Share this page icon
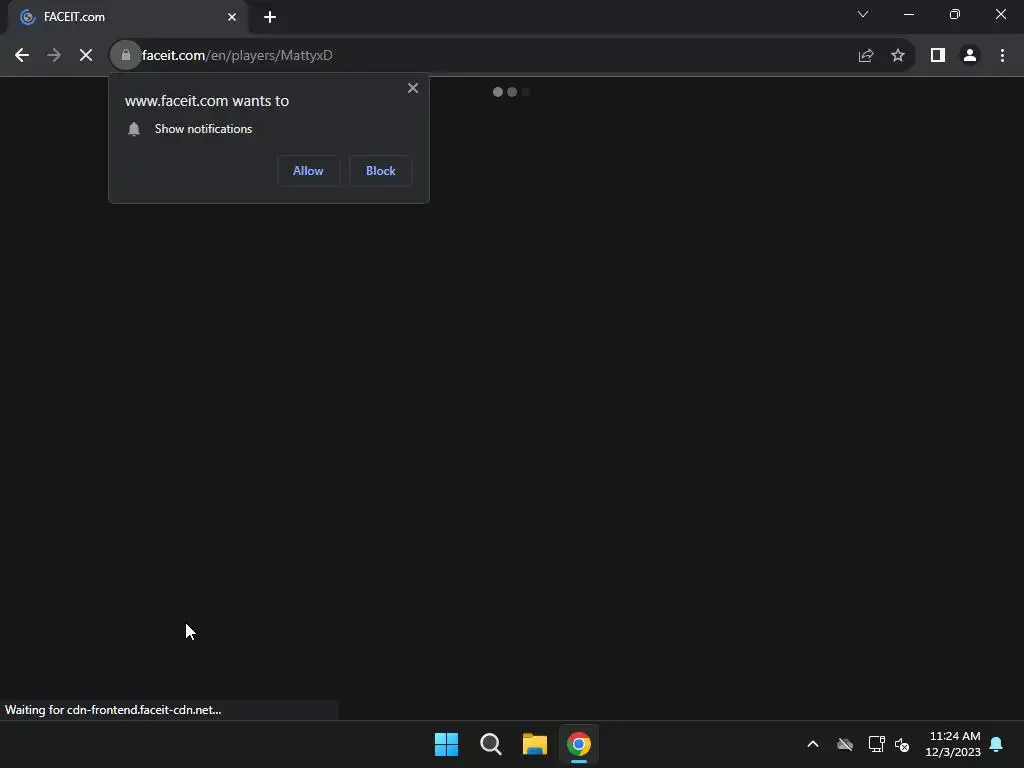Screen dimensions: 1024x768 pyautogui.click(x=866, y=56)
